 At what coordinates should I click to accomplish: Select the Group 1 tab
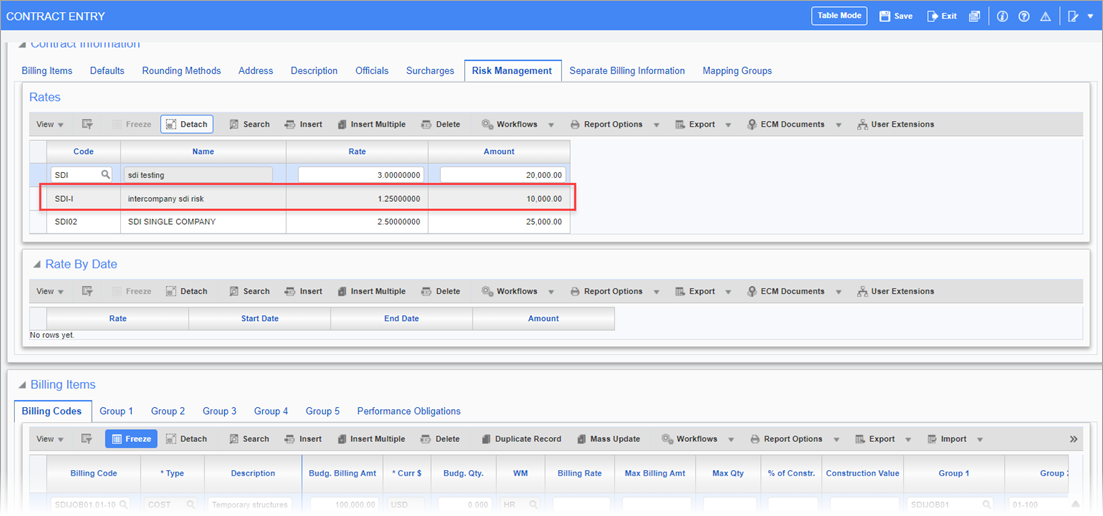116,411
